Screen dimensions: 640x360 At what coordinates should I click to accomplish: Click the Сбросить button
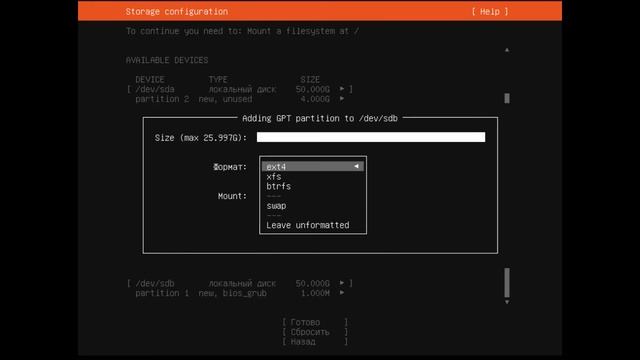[x=315, y=332]
